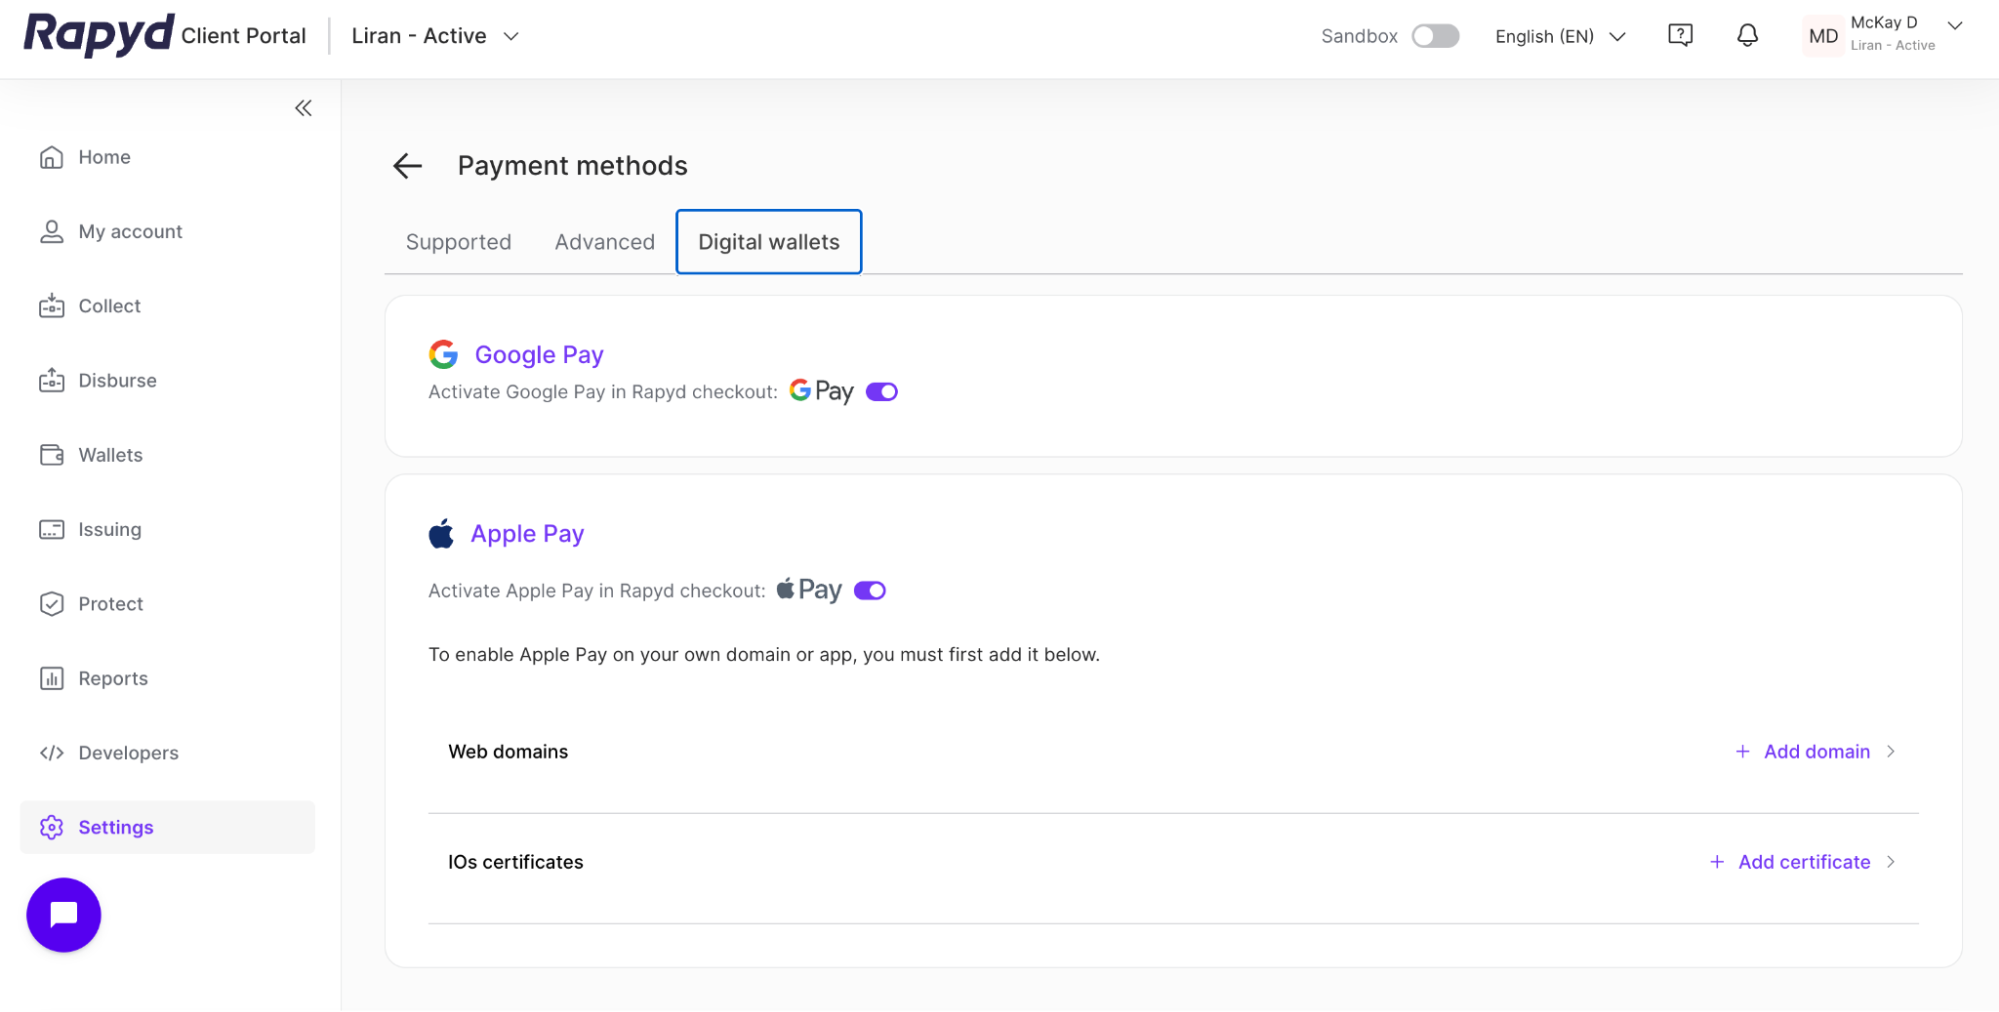Click Add certificate for IOs certificates
Image resolution: width=1999 pixels, height=1012 pixels.
point(1802,861)
